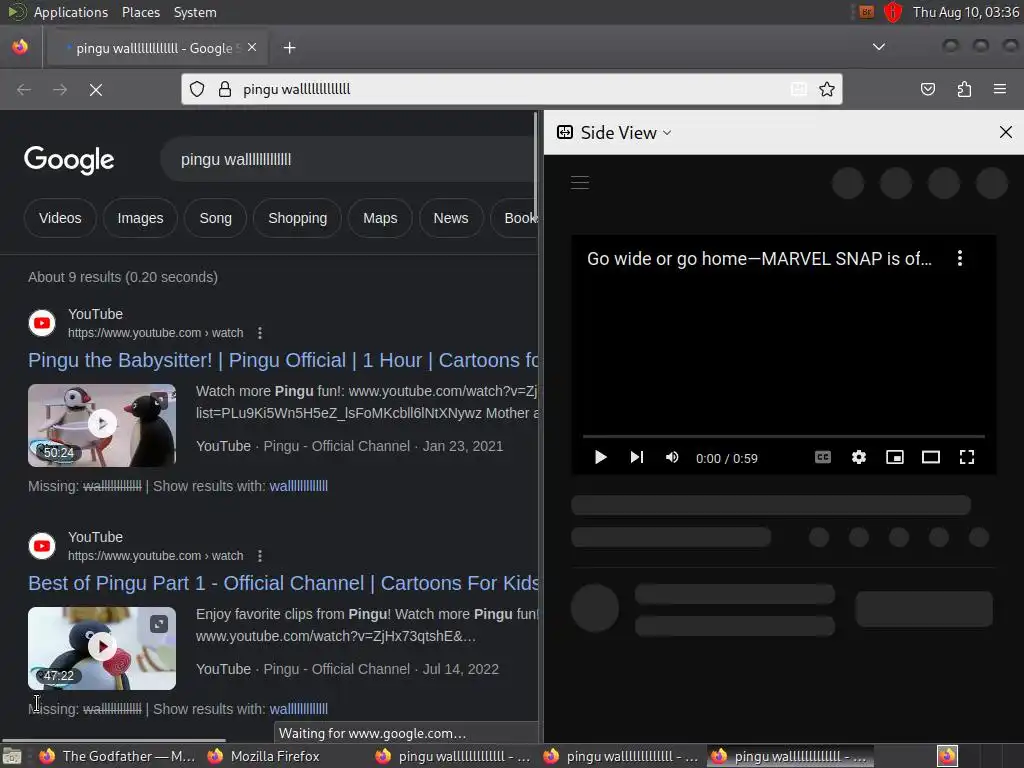The width and height of the screenshot is (1024, 768).
Task: Open Side View icon in the address bar
Action: tap(799, 89)
